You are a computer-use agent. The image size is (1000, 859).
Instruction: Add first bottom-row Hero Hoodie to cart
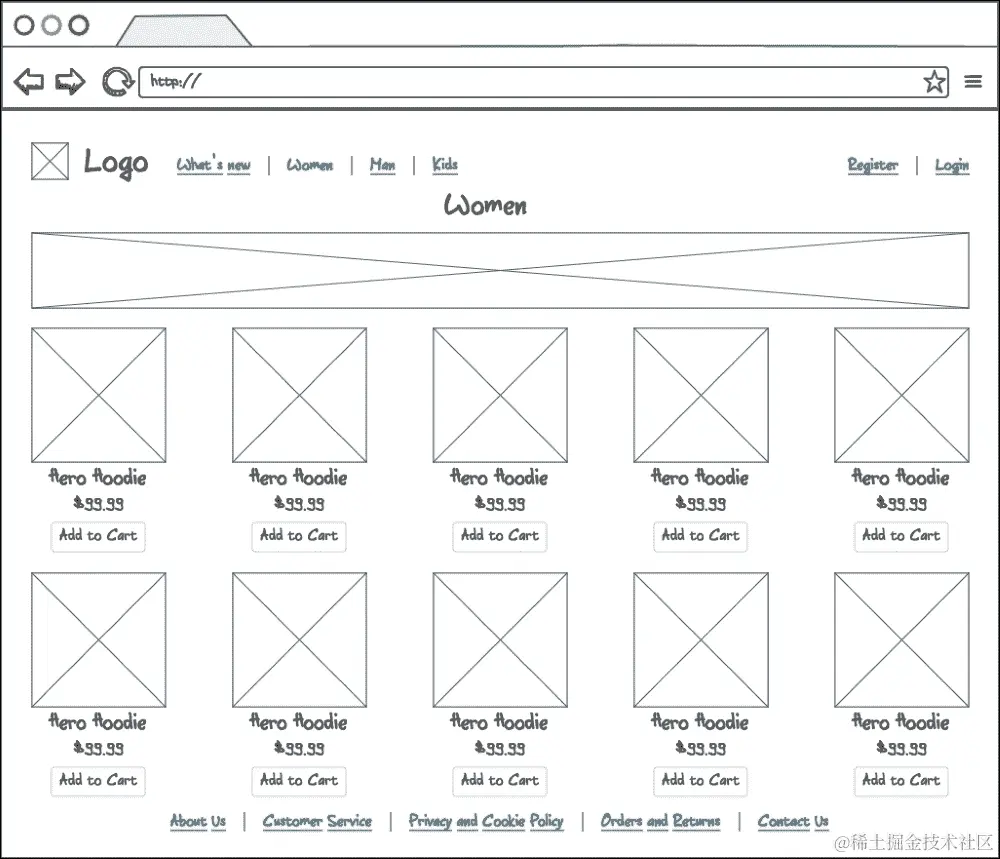[98, 781]
